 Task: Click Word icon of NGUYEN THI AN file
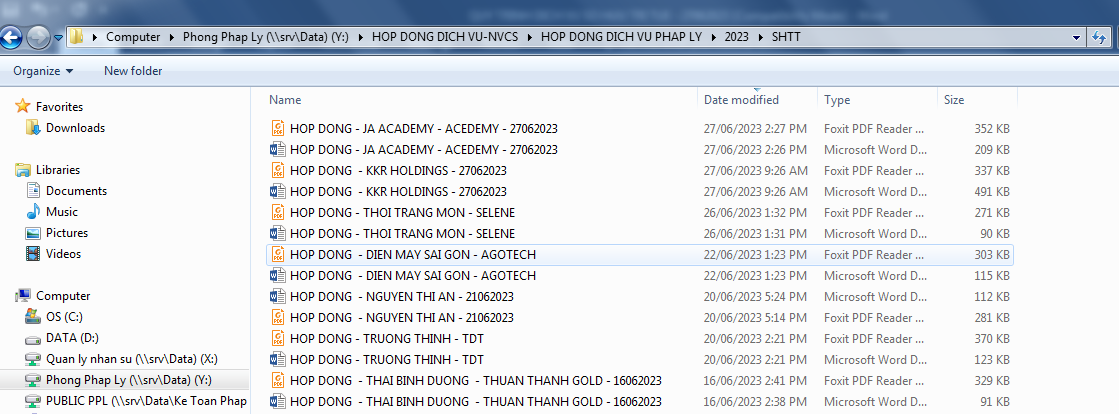coord(278,296)
